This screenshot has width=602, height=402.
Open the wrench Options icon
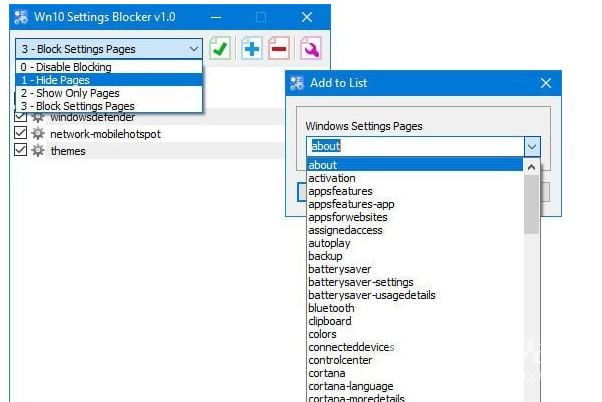(x=311, y=48)
